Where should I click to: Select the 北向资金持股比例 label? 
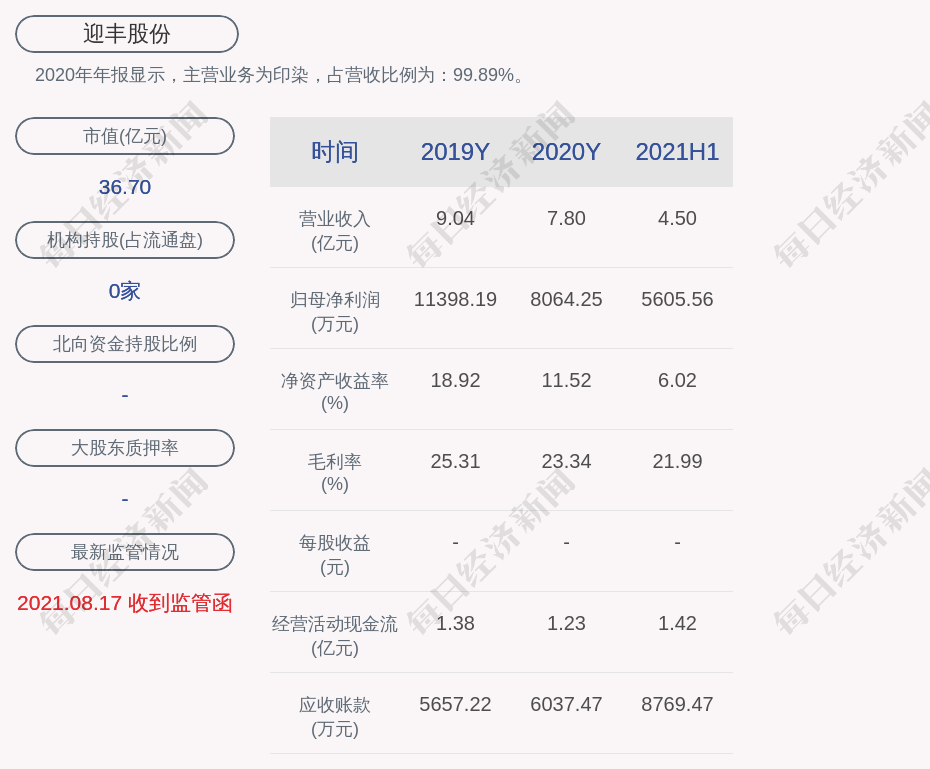pyautogui.click(x=125, y=344)
